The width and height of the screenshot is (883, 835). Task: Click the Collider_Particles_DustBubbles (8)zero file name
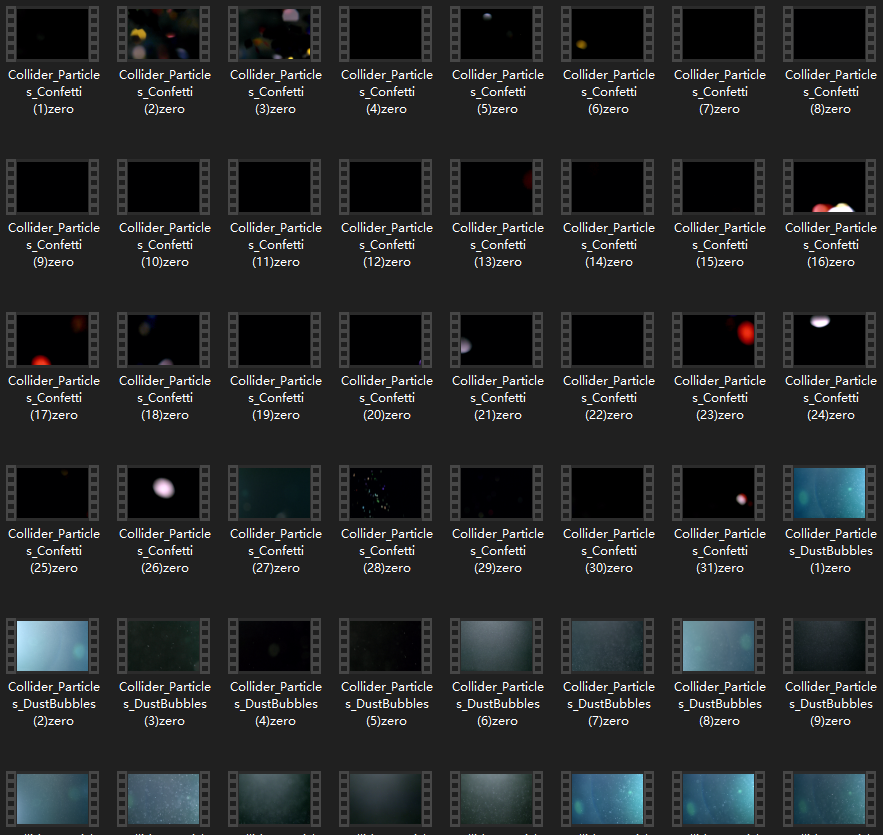point(720,704)
